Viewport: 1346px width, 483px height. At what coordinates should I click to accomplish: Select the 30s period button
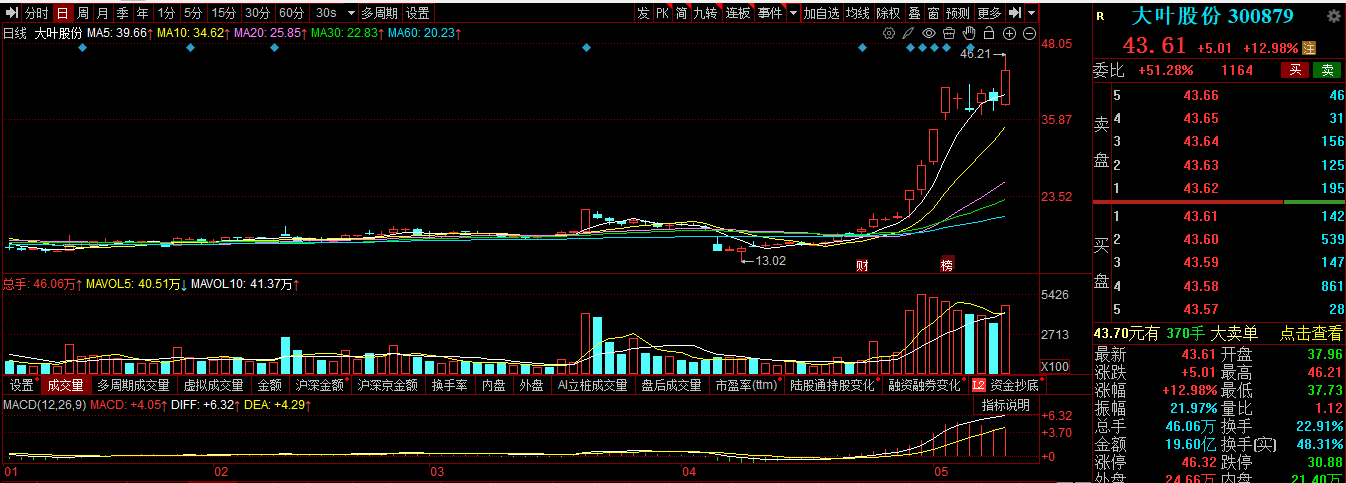pyautogui.click(x=326, y=13)
